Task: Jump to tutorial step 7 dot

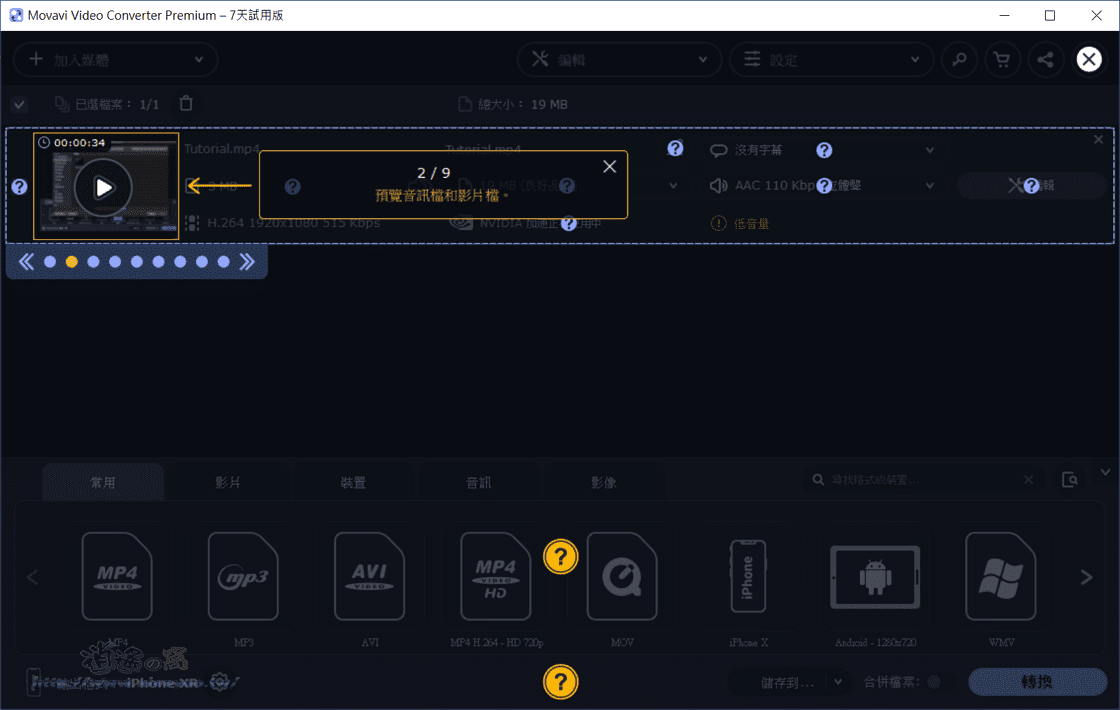Action: pyautogui.click(x=180, y=262)
